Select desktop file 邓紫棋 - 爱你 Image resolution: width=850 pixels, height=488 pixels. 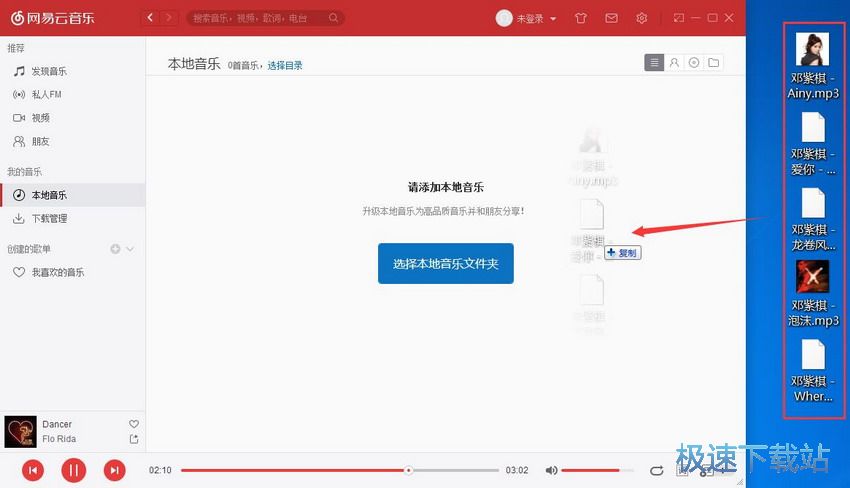coord(813,144)
